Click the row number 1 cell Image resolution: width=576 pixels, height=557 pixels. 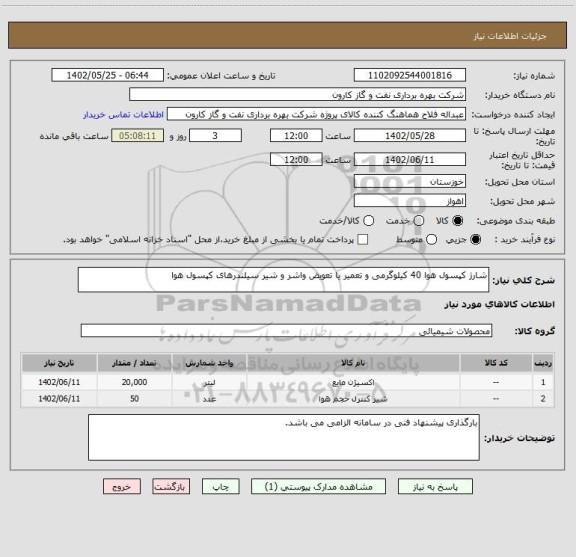click(543, 382)
